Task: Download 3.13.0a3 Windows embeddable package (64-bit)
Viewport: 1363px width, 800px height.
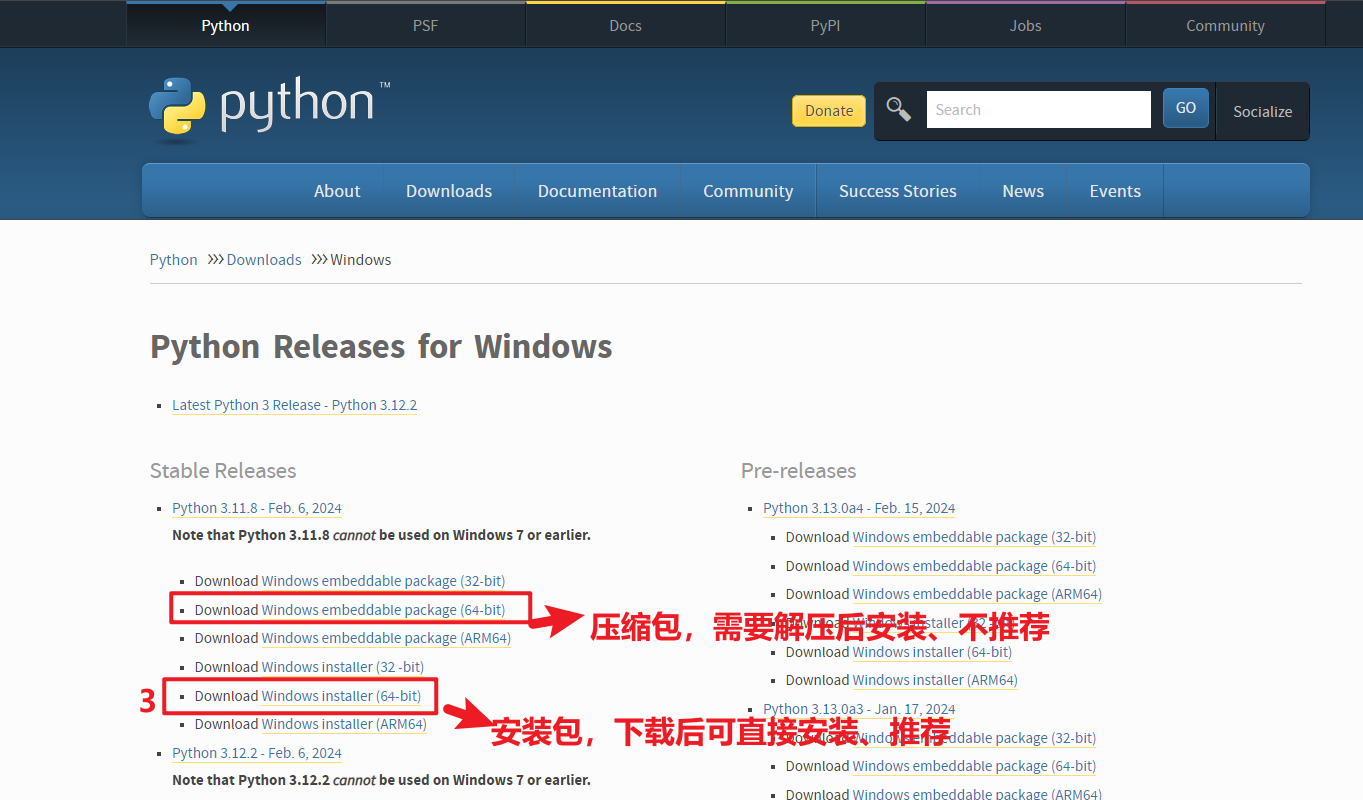Action: [x=974, y=766]
